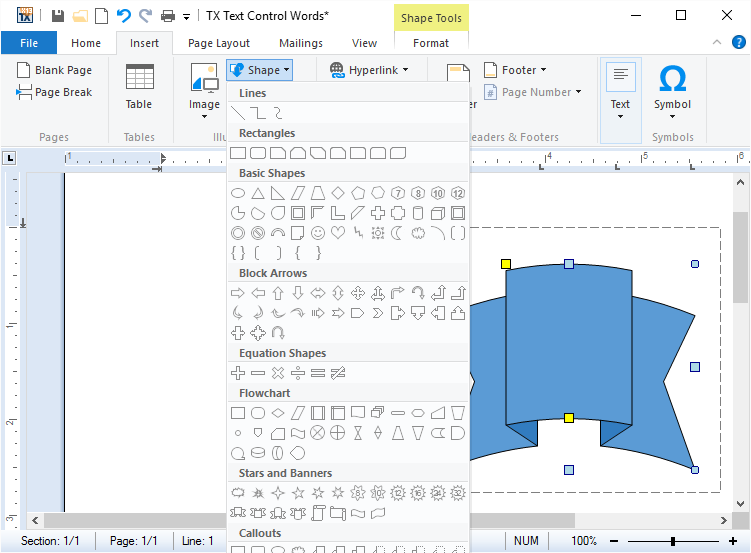Choose the straight line shape
Image resolution: width=751 pixels, height=553 pixels.
(238, 113)
